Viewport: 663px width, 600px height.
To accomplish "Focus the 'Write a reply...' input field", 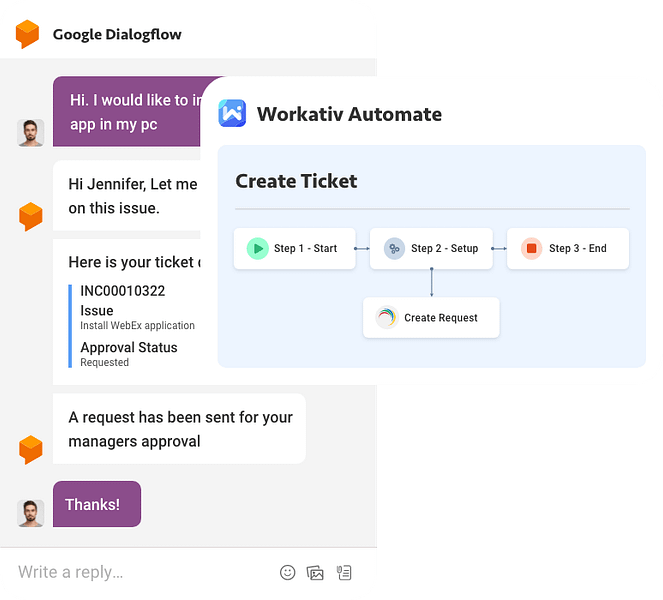I will pyautogui.click(x=144, y=573).
